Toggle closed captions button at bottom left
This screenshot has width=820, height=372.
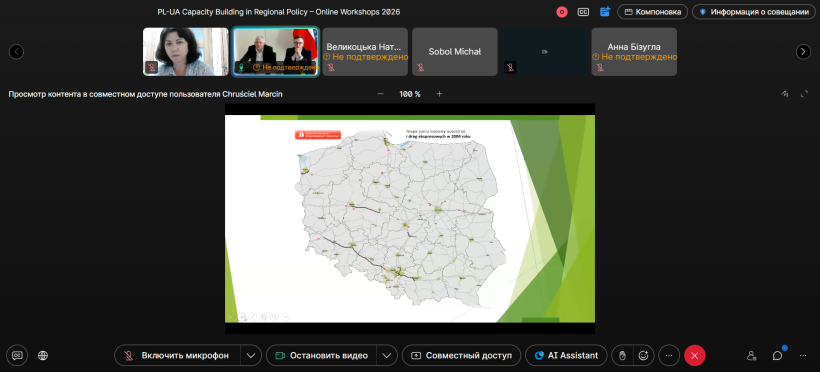point(17,355)
